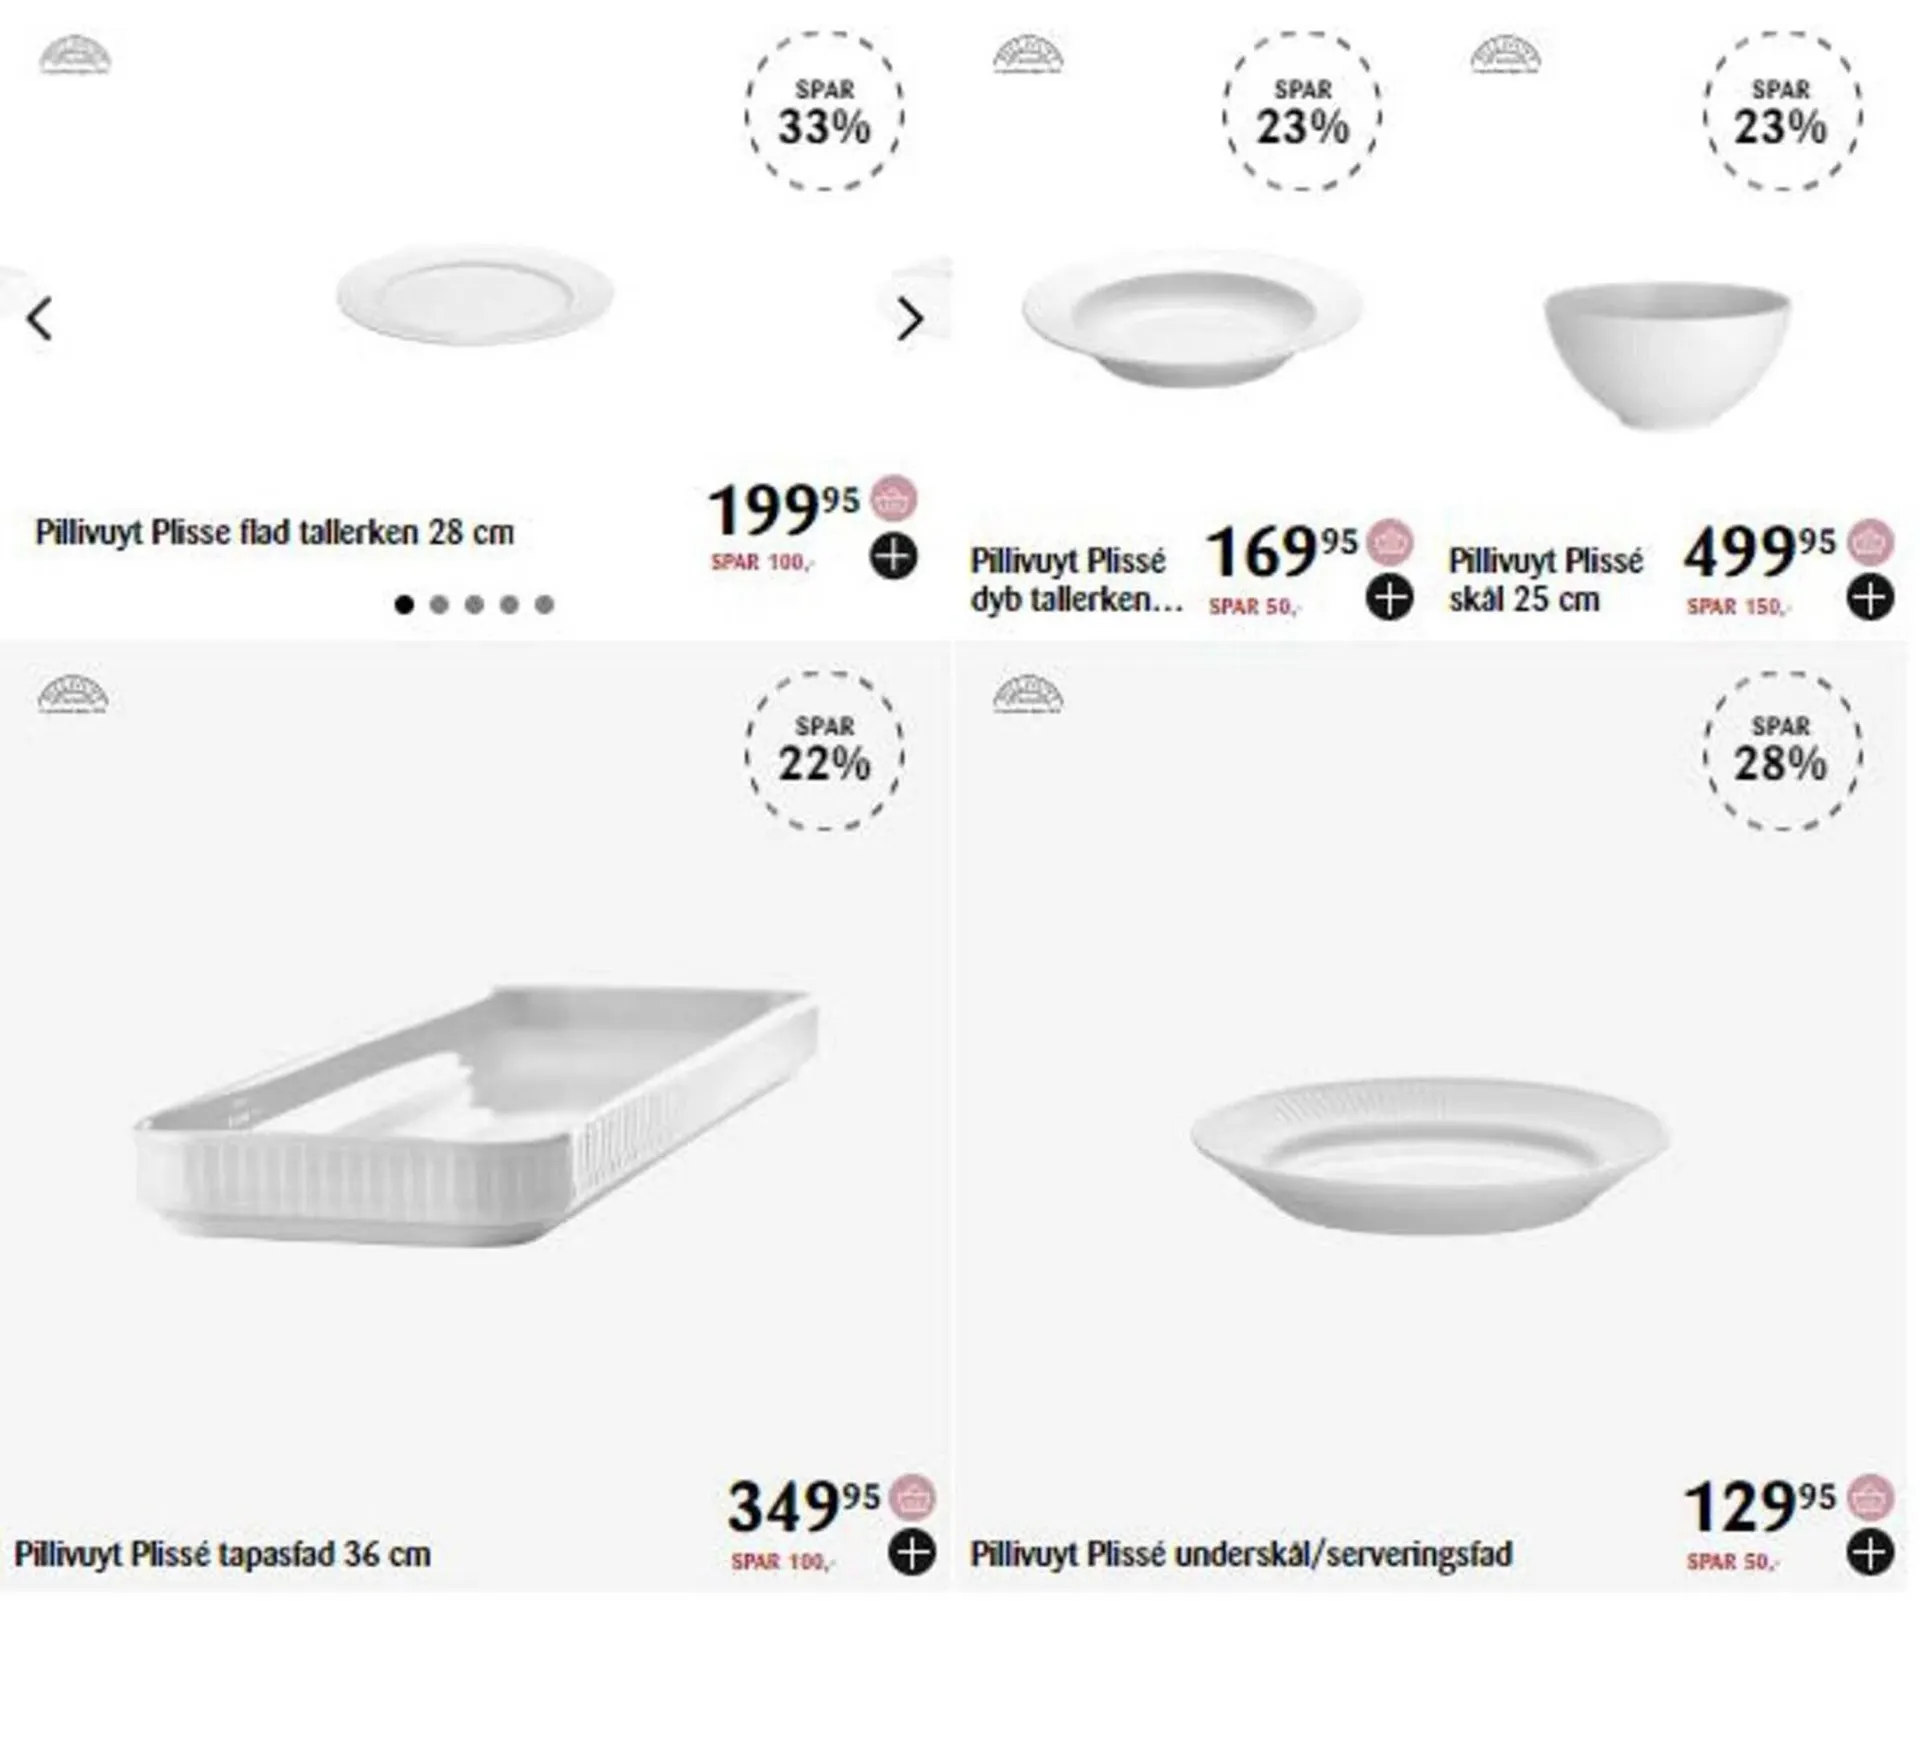This screenshot has height=1741, width=1920.
Task: Jump to the last carousel dot
Action: [544, 604]
